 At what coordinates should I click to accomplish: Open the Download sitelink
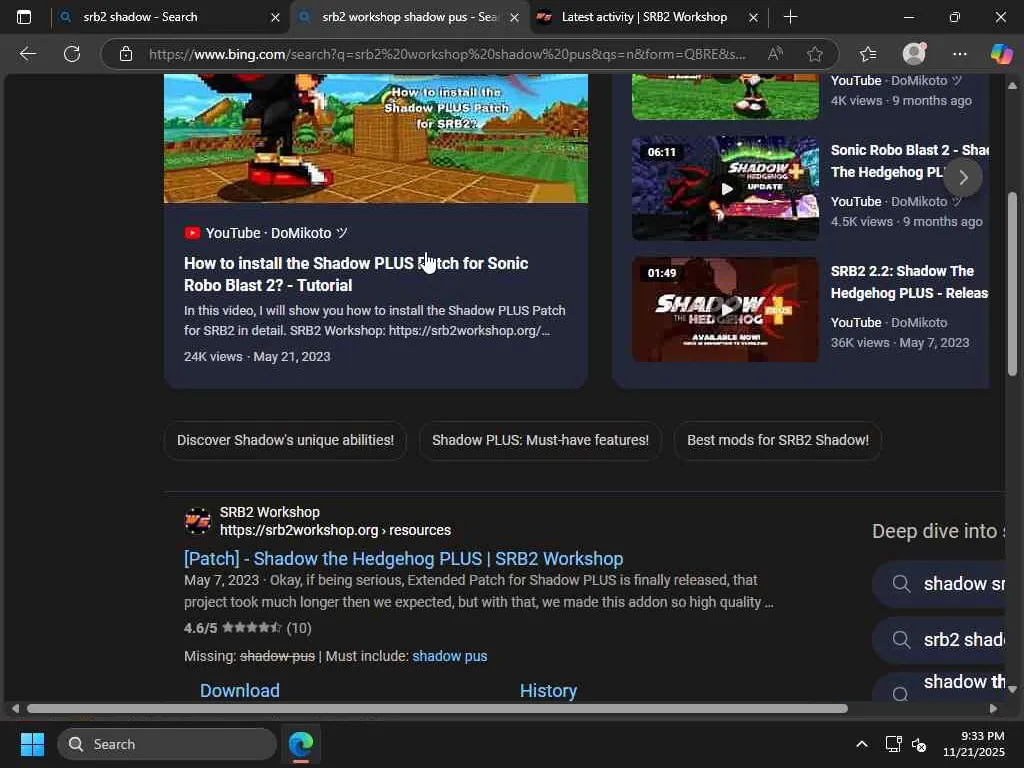(x=240, y=691)
